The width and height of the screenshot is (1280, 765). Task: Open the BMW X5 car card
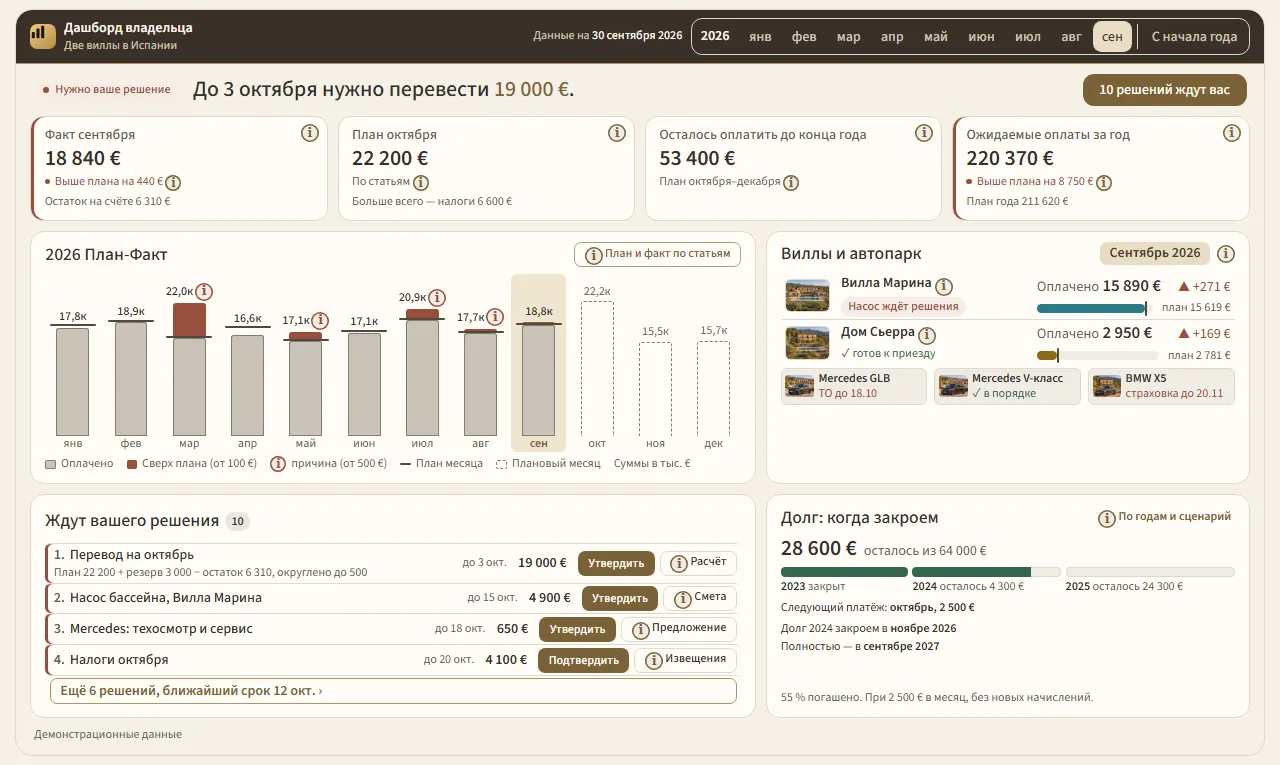click(x=1161, y=386)
